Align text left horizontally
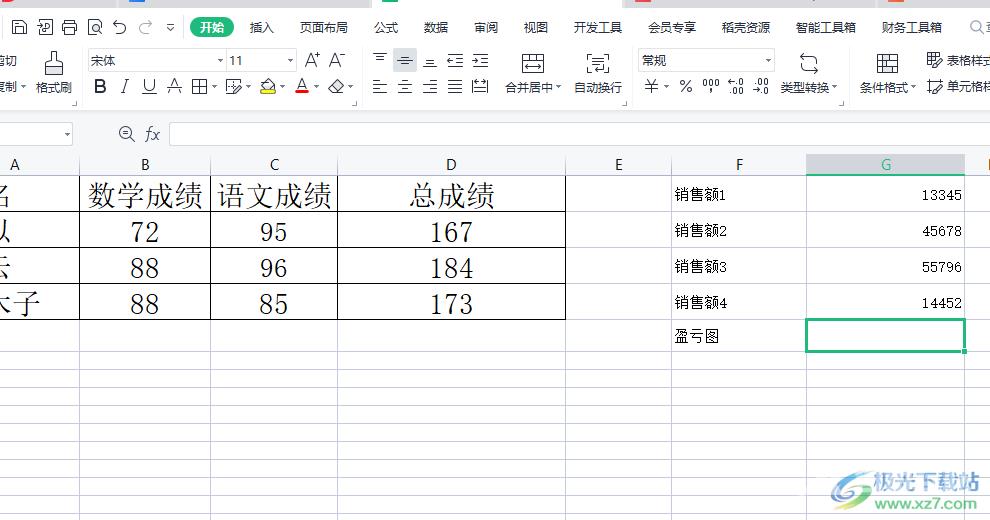990x520 pixels. click(x=379, y=86)
